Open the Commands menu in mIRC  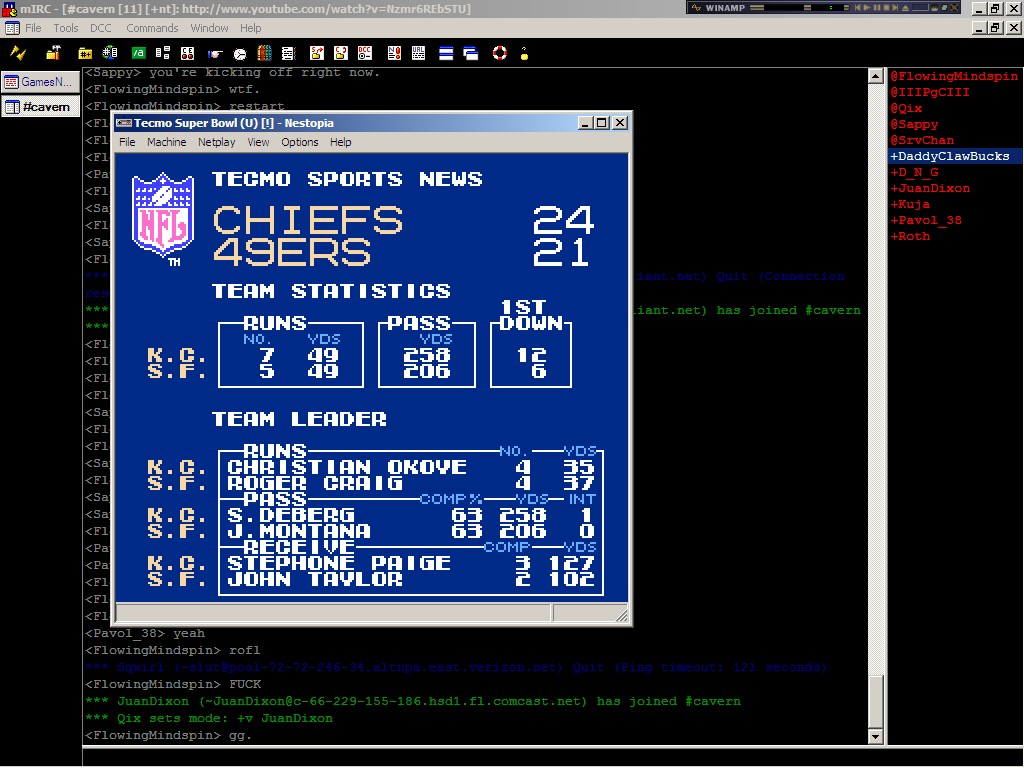152,28
